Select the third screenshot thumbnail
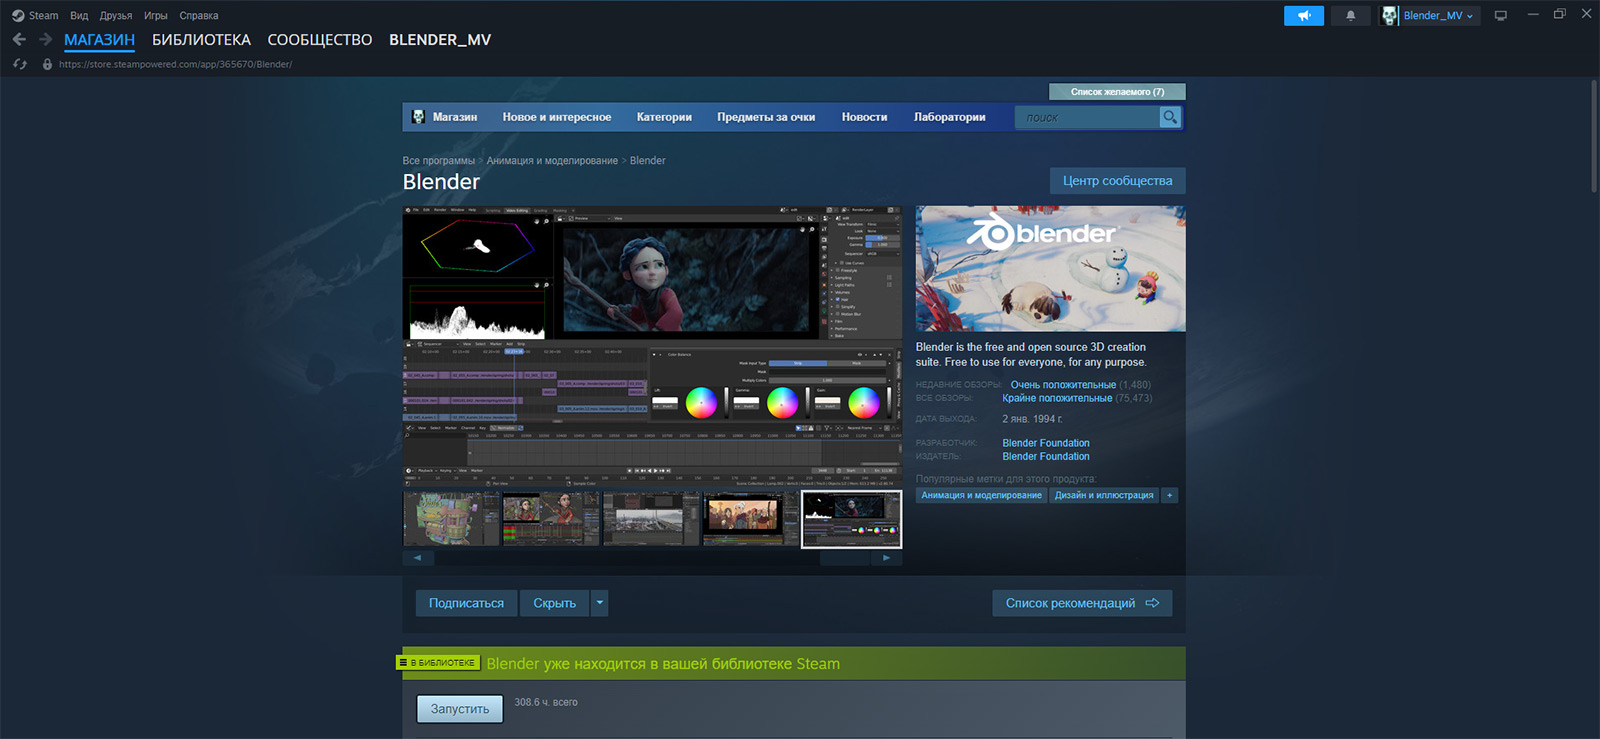 (651, 519)
